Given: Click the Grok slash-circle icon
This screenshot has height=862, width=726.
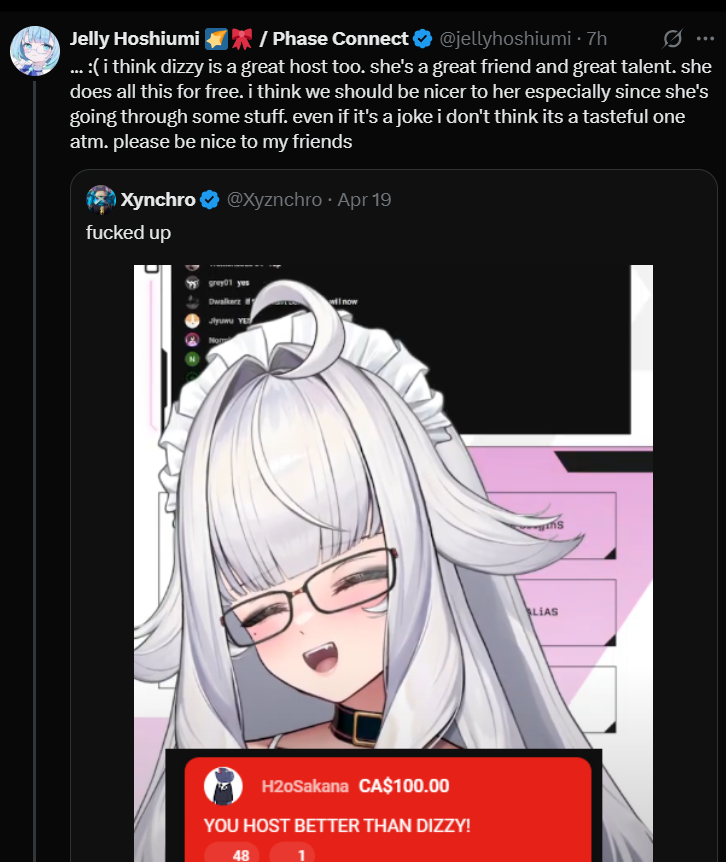Looking at the screenshot, I should coord(672,38).
